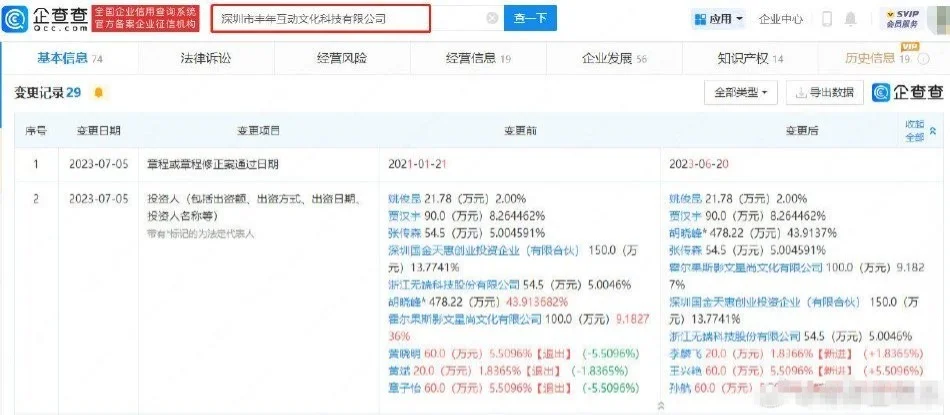Click the 变更项目 column header

coord(258,130)
